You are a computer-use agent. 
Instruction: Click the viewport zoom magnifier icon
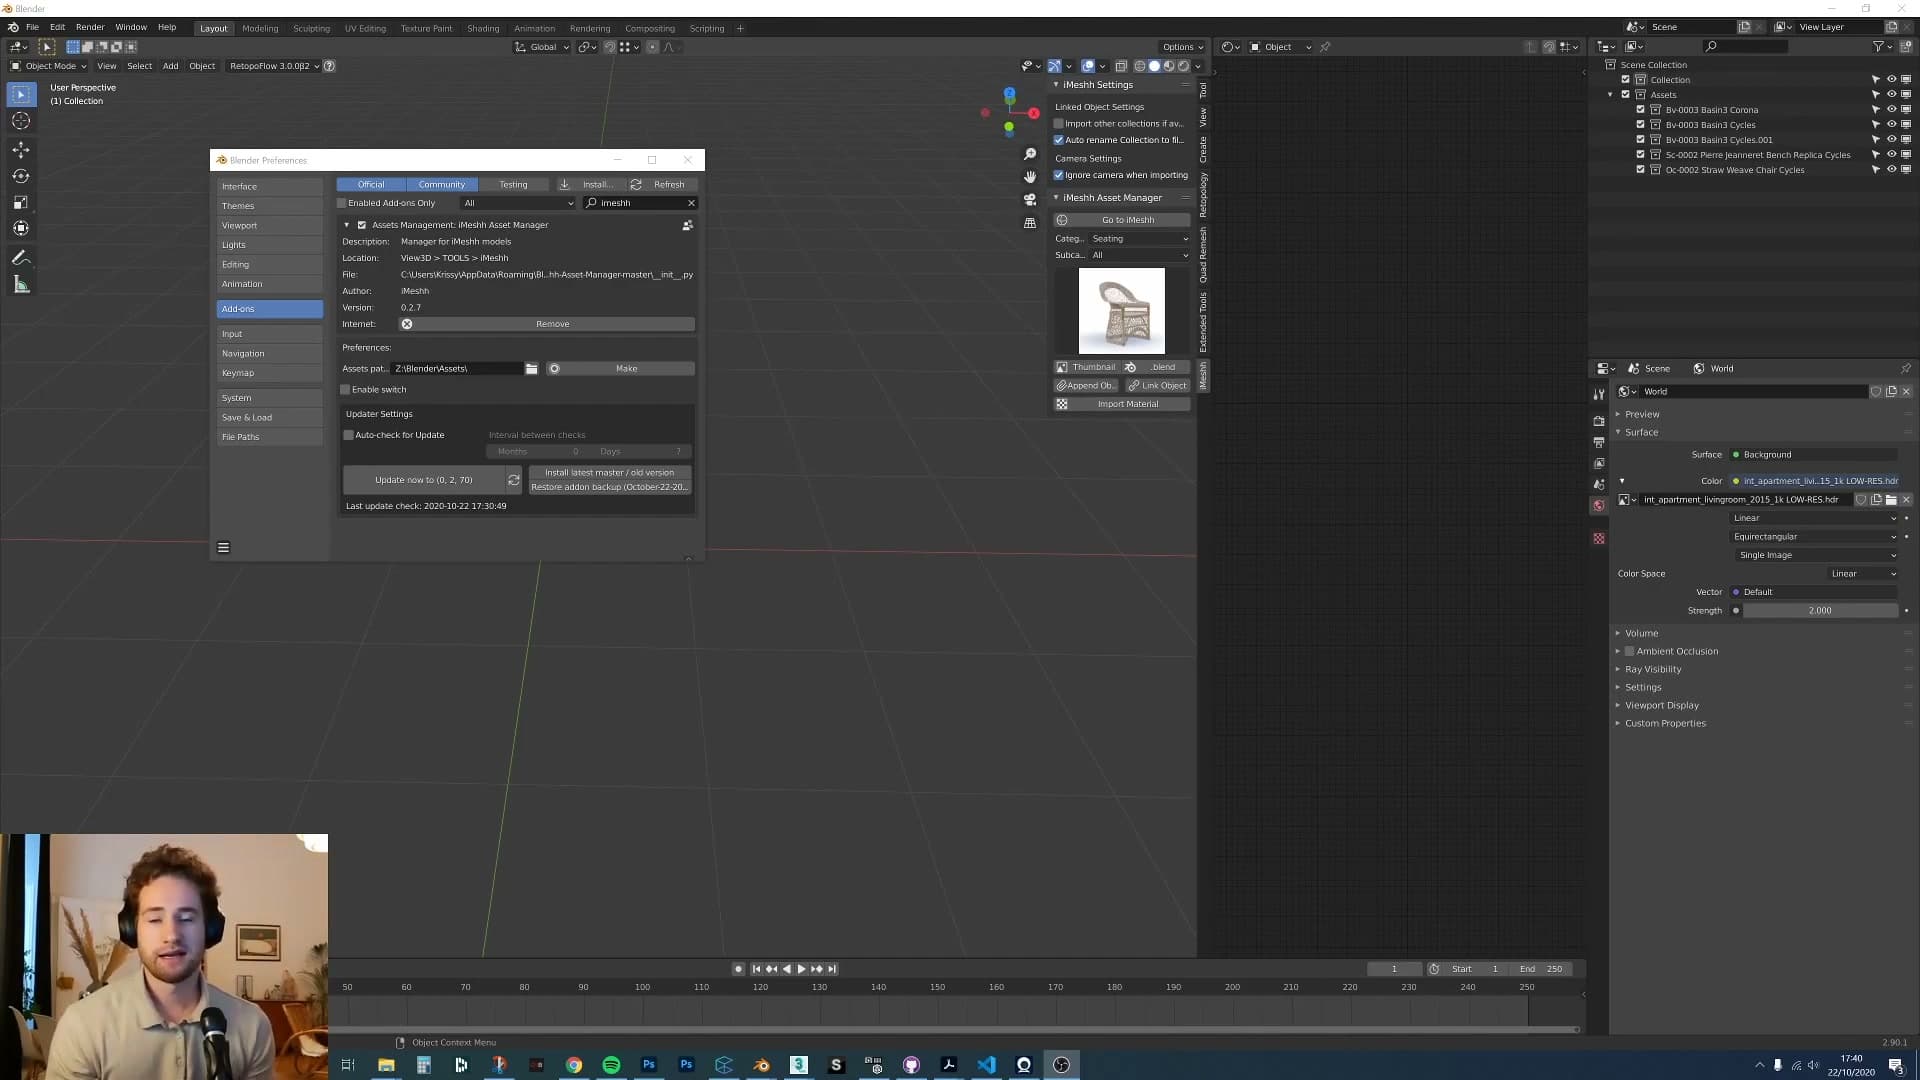pos(1030,154)
